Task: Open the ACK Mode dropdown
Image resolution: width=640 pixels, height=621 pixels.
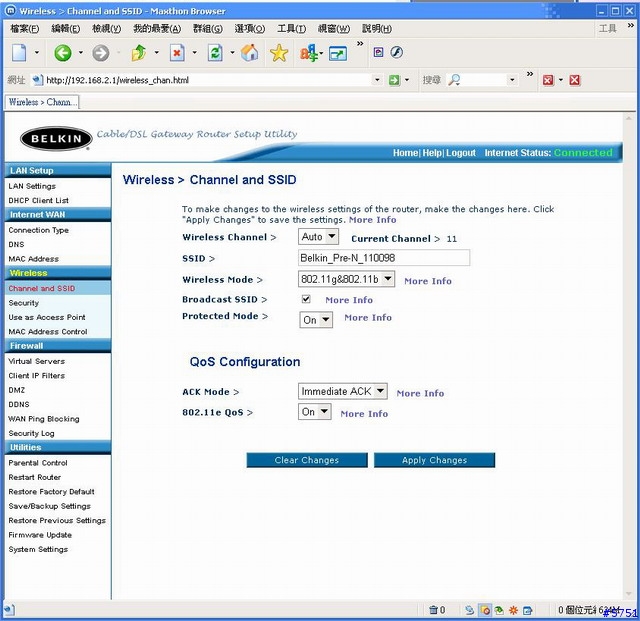Action: click(342, 391)
